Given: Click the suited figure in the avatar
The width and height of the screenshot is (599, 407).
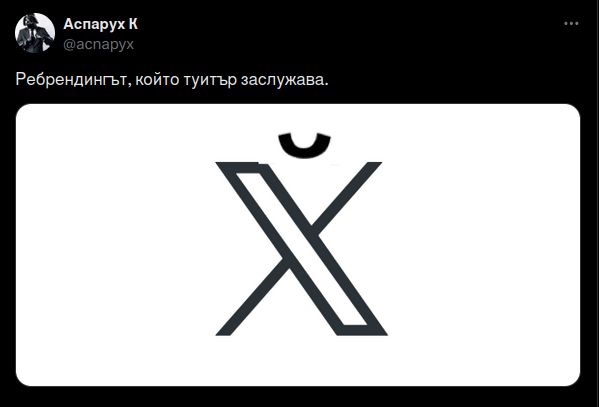Looking at the screenshot, I should point(34,36).
